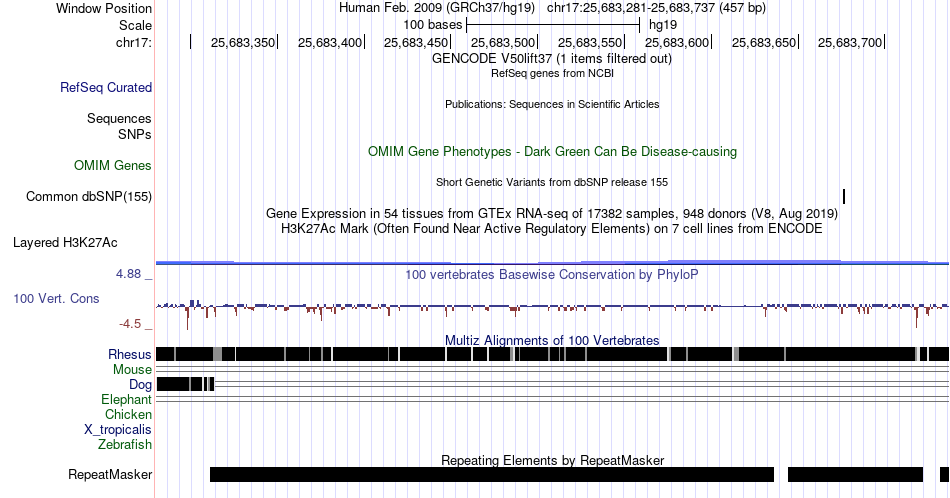Open the Common dbSNP(155) track label
950x498 pixels.
click(88, 196)
